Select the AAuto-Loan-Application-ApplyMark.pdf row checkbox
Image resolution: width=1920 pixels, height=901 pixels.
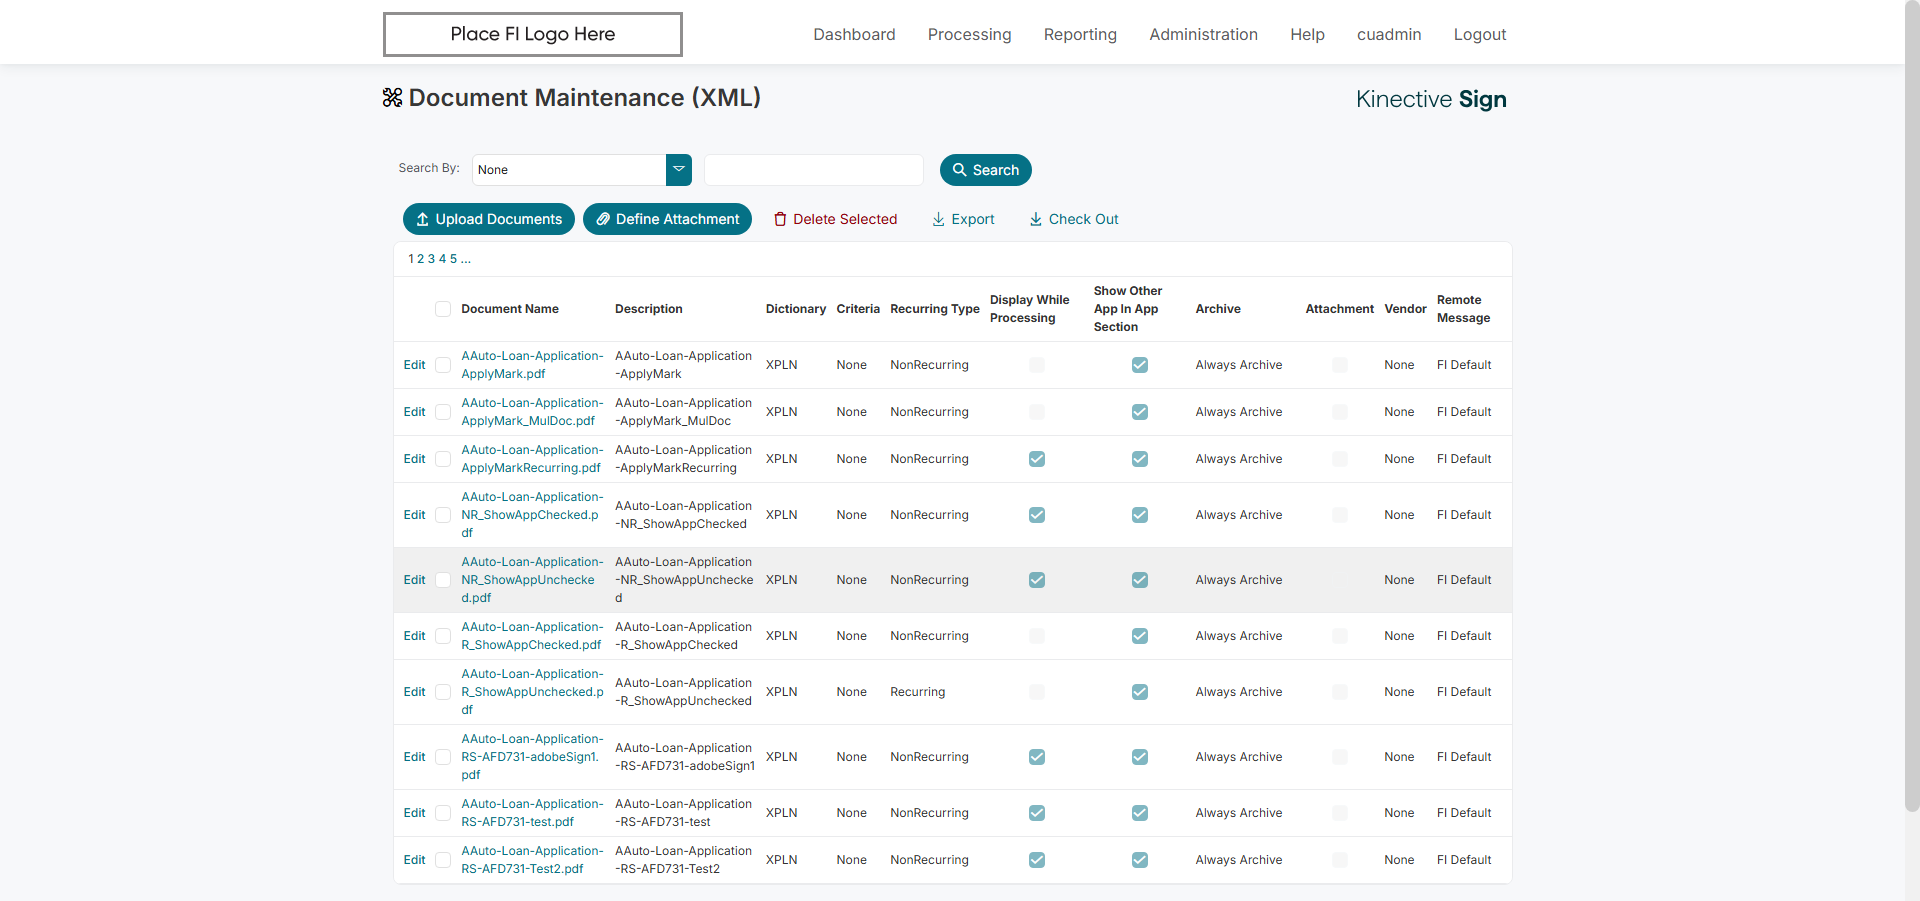click(443, 365)
